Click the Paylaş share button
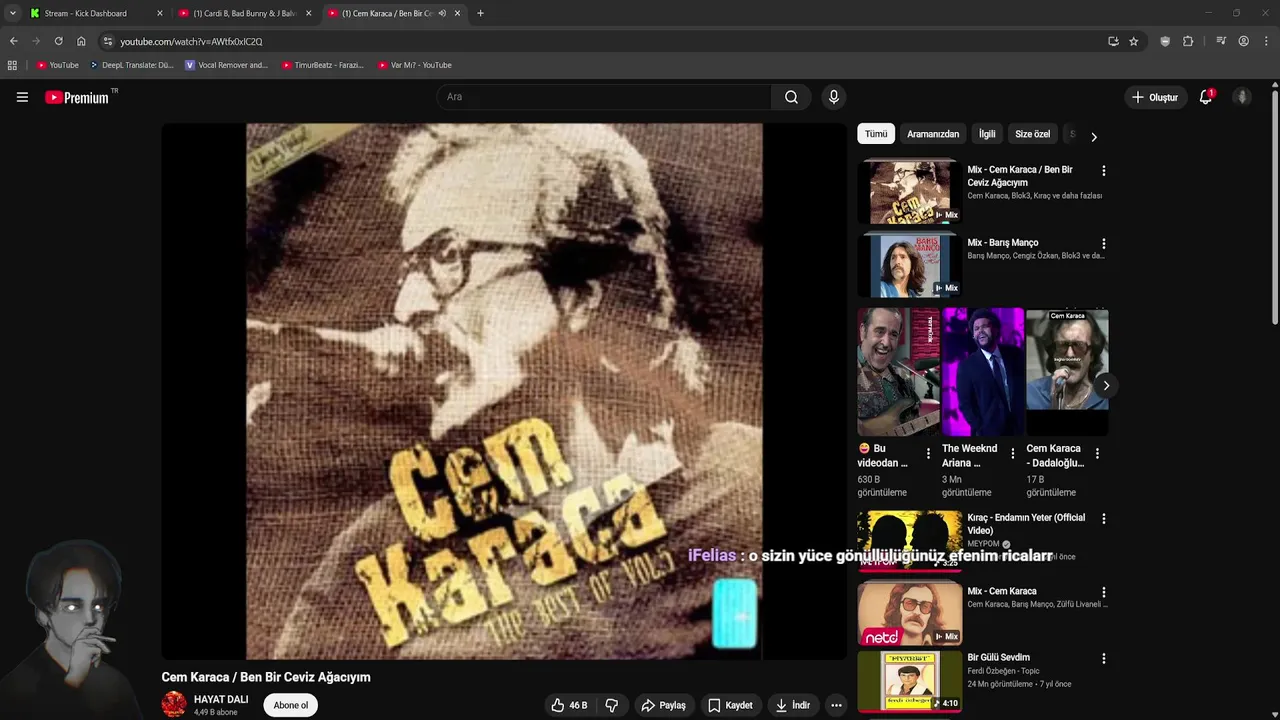This screenshot has width=1280, height=720. (x=663, y=705)
